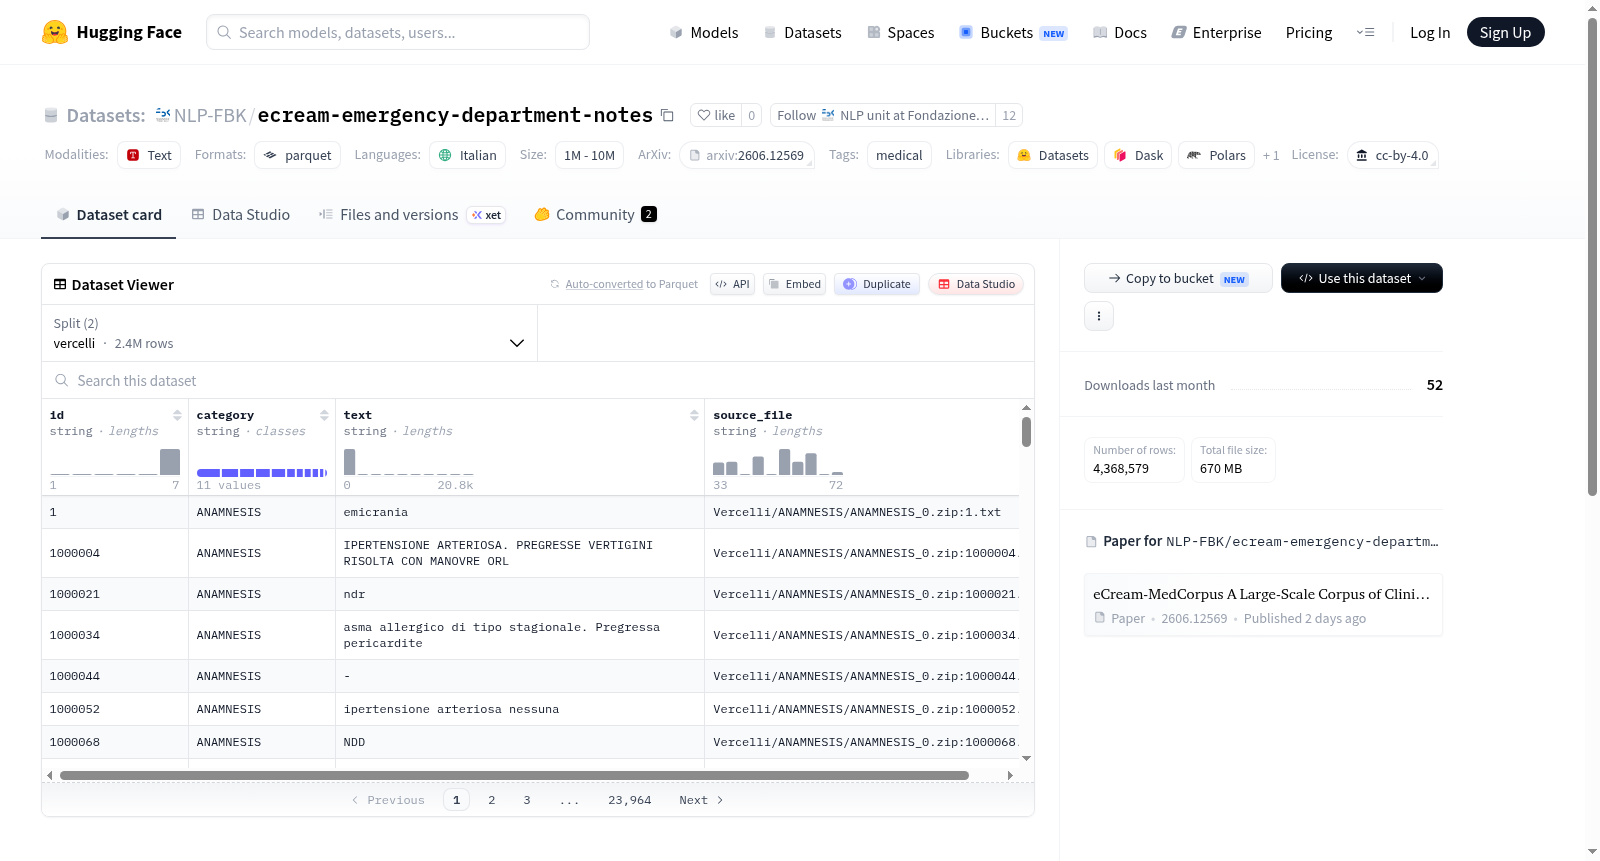Go to the Next page of results
This screenshot has width=1600, height=861.
click(x=701, y=800)
